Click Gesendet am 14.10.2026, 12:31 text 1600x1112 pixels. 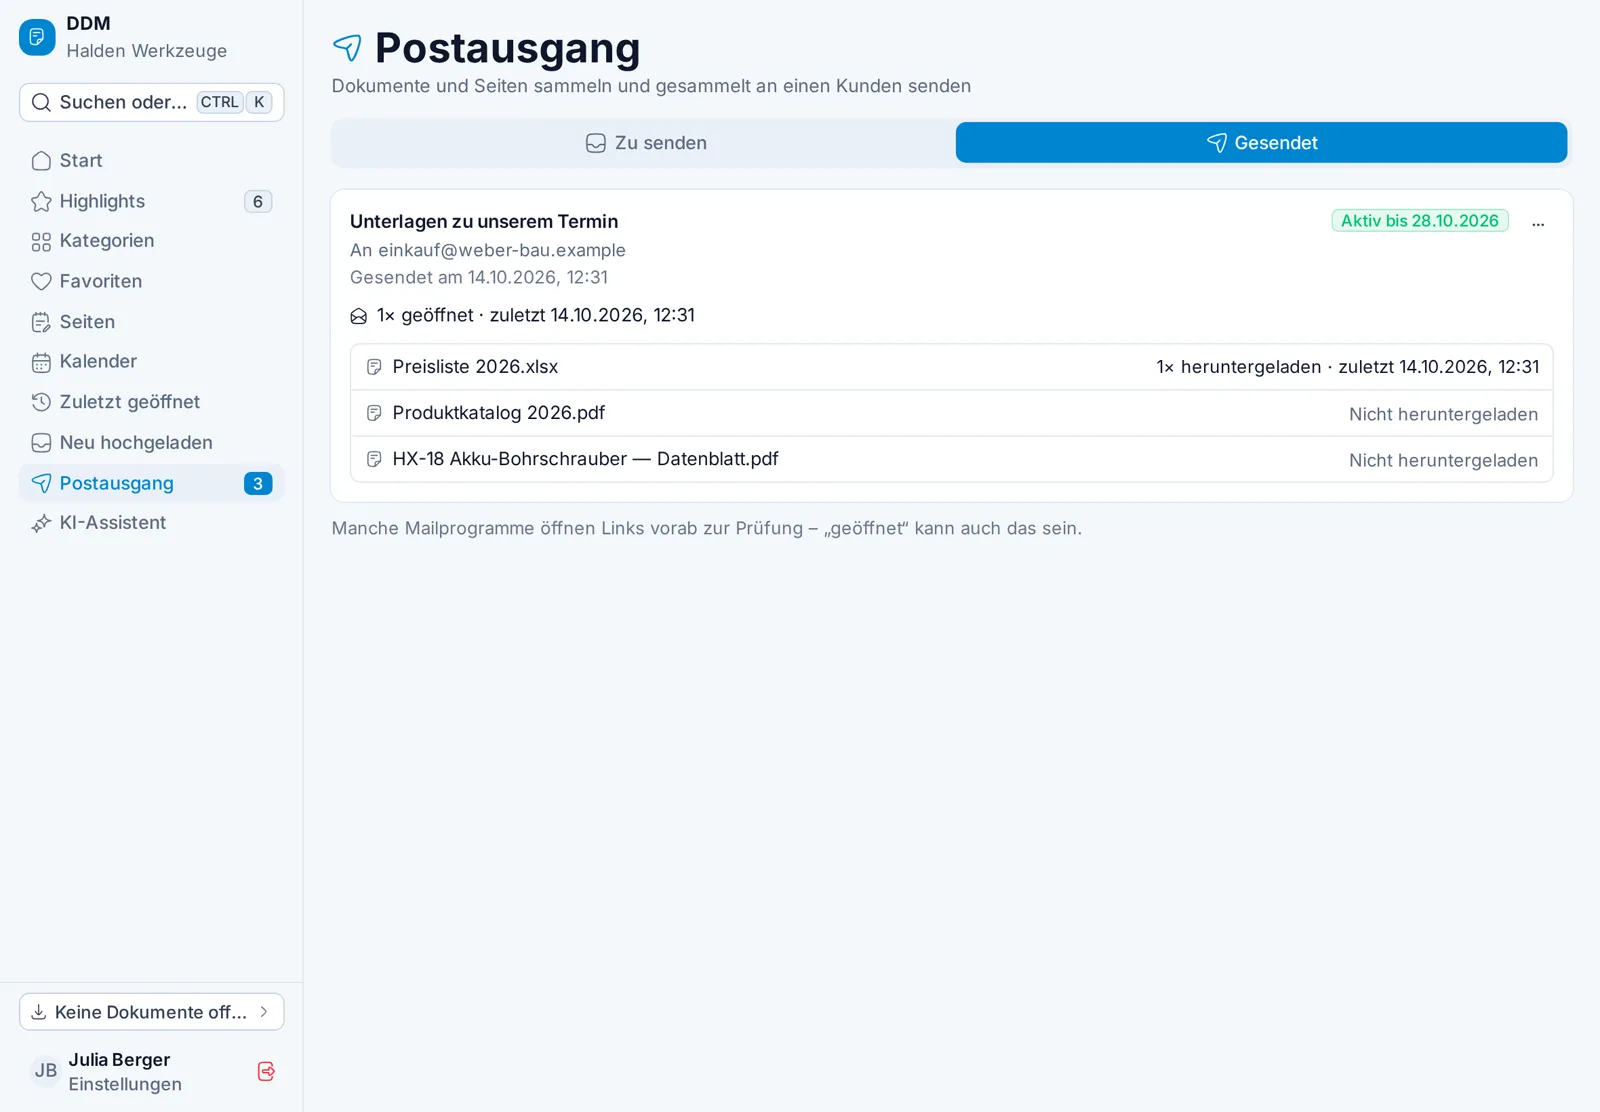point(479,277)
